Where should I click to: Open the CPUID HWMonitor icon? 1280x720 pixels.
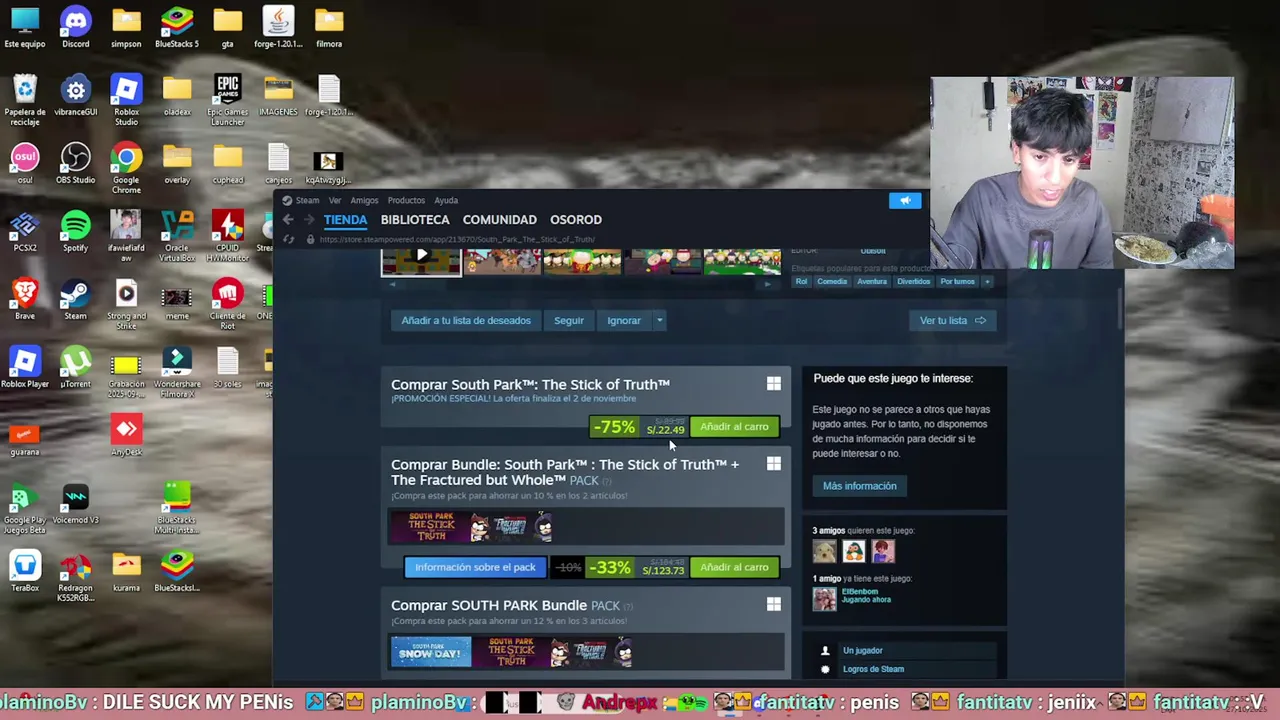228,236
